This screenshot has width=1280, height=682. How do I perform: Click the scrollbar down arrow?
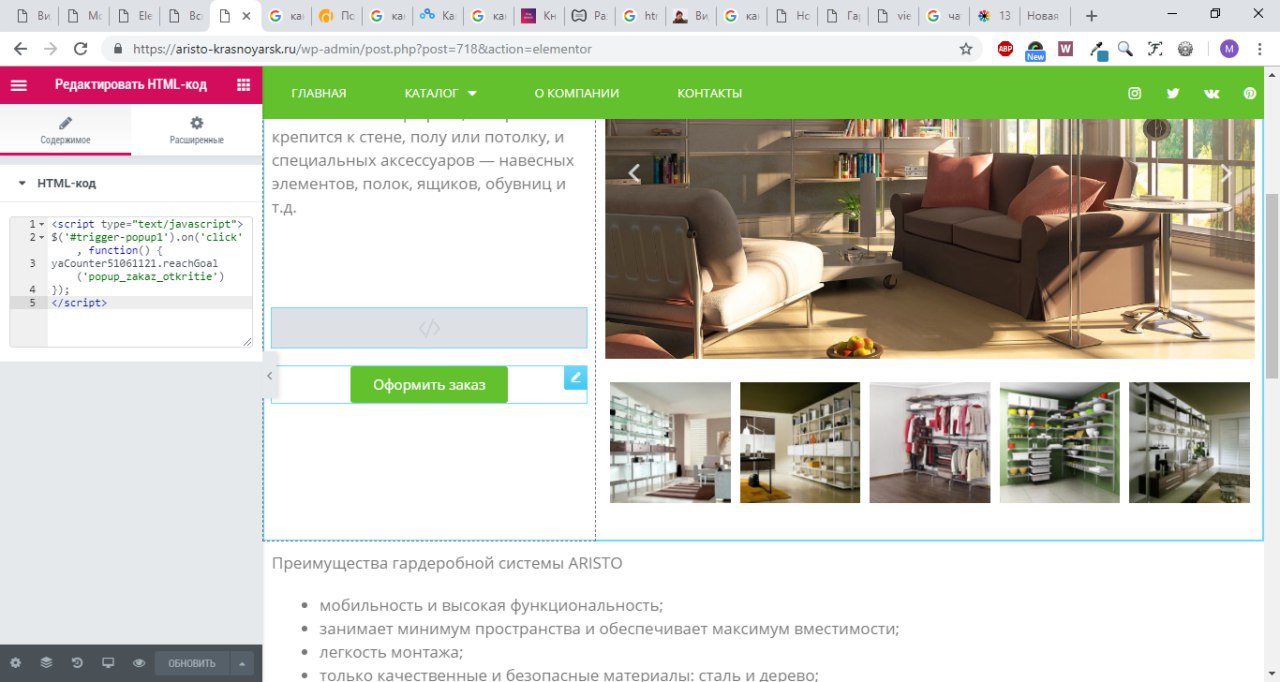[x=1271, y=673]
